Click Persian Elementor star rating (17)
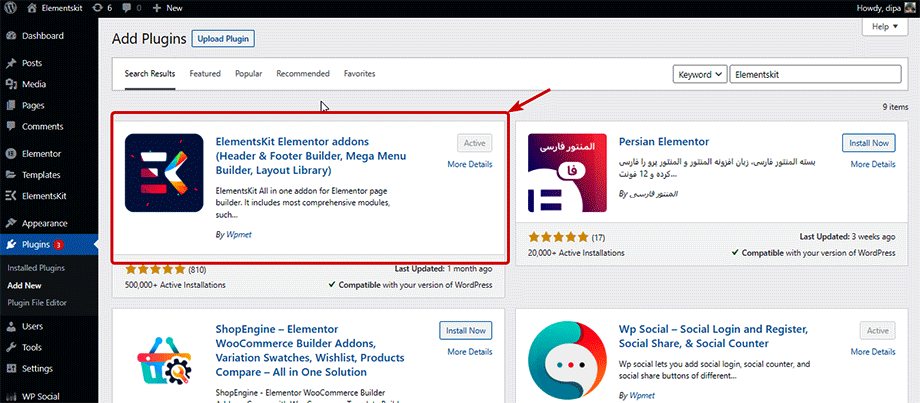This screenshot has height=403, width=920. point(566,238)
